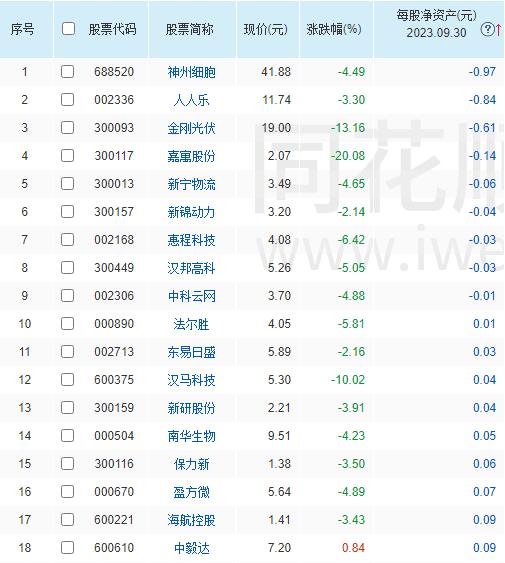Open the 金刚光伏 stock page
The height and width of the screenshot is (563, 505).
(191, 128)
